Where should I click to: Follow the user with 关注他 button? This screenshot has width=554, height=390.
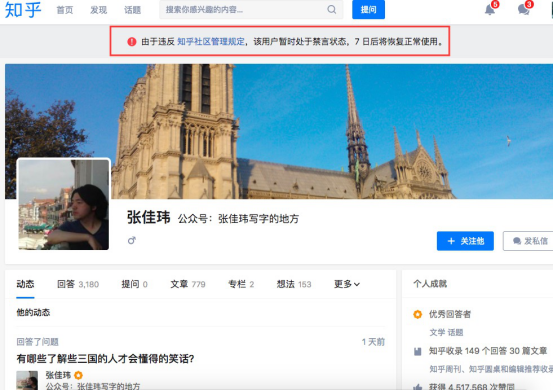(465, 241)
